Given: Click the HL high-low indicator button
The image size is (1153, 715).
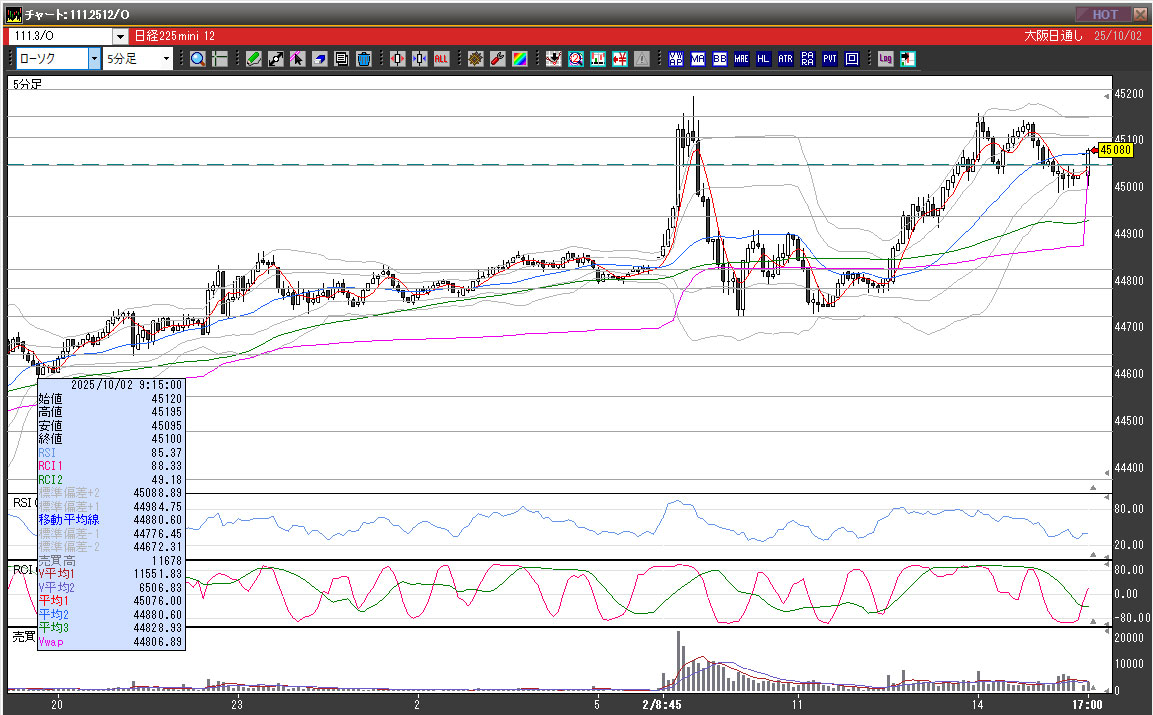Looking at the screenshot, I should click(764, 59).
